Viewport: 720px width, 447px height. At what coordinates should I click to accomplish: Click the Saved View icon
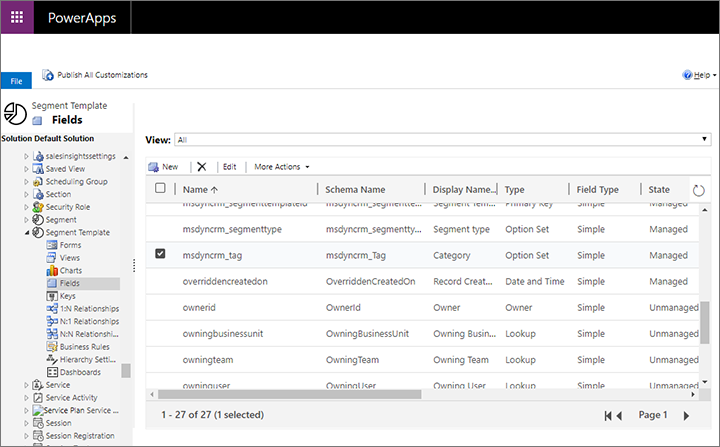point(38,169)
